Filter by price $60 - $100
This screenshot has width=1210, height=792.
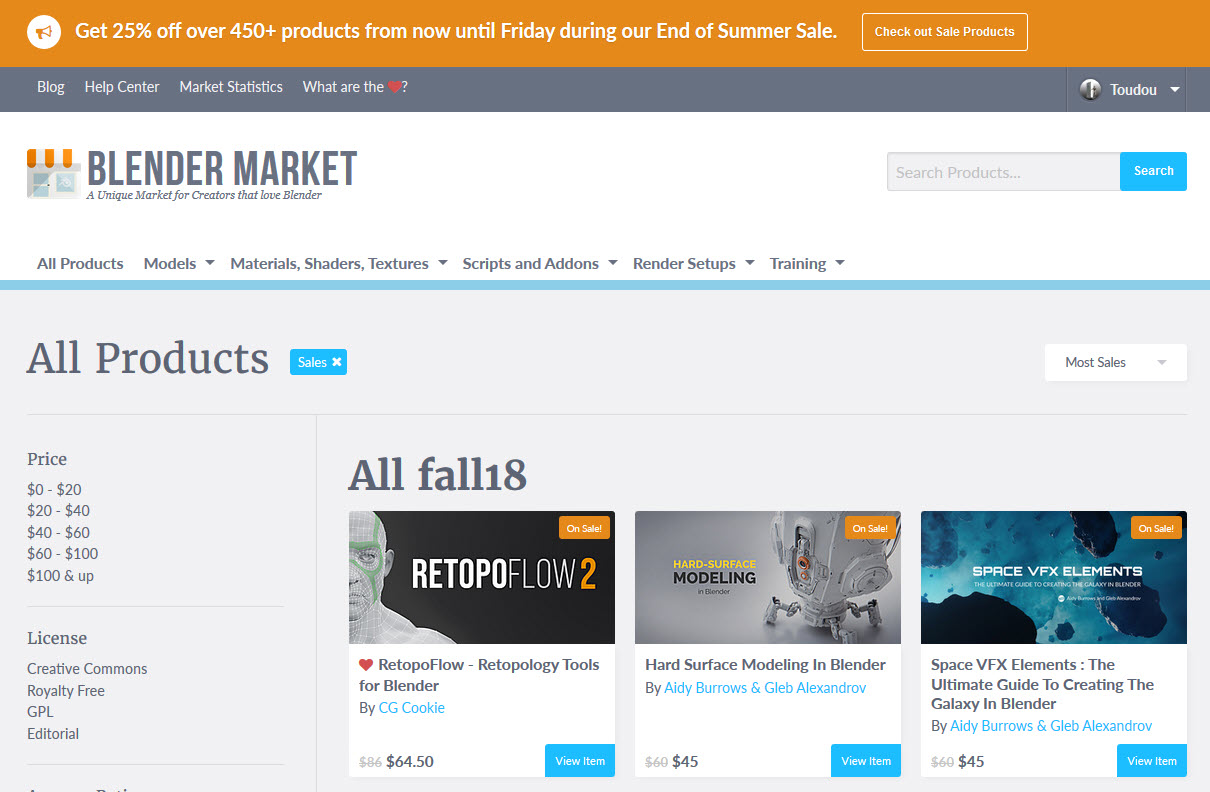click(62, 554)
